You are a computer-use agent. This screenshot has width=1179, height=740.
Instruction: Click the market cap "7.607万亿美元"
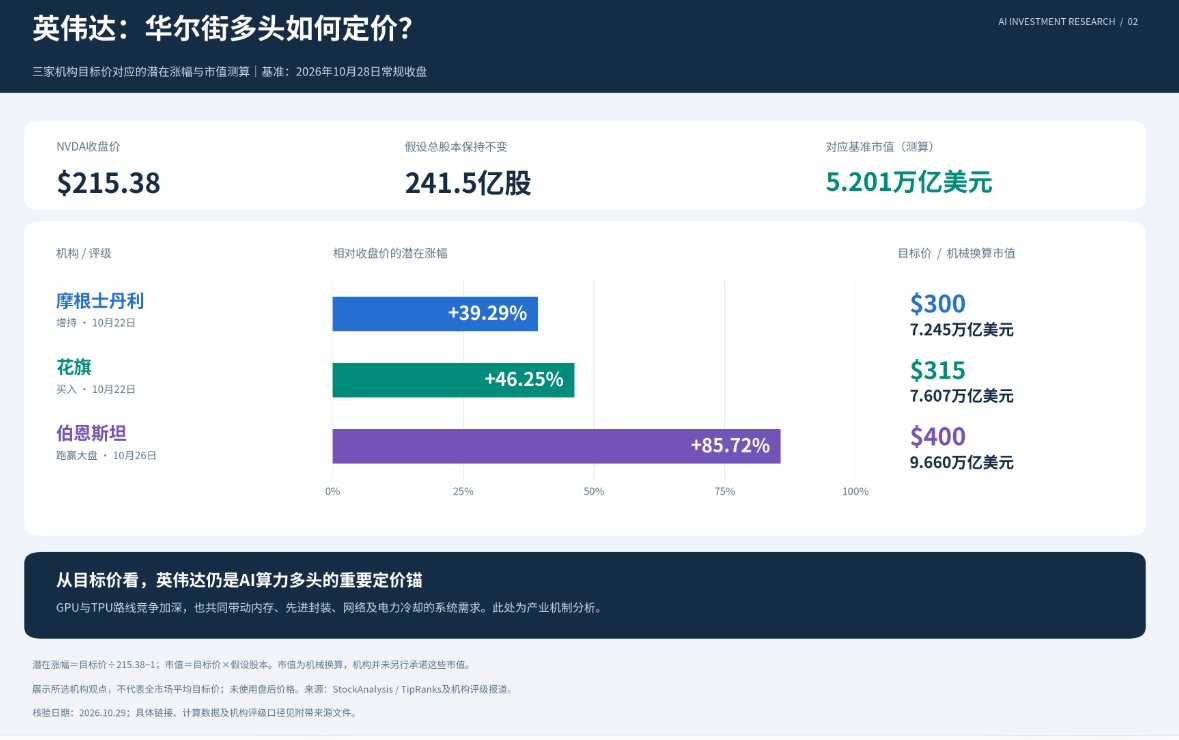[962, 396]
